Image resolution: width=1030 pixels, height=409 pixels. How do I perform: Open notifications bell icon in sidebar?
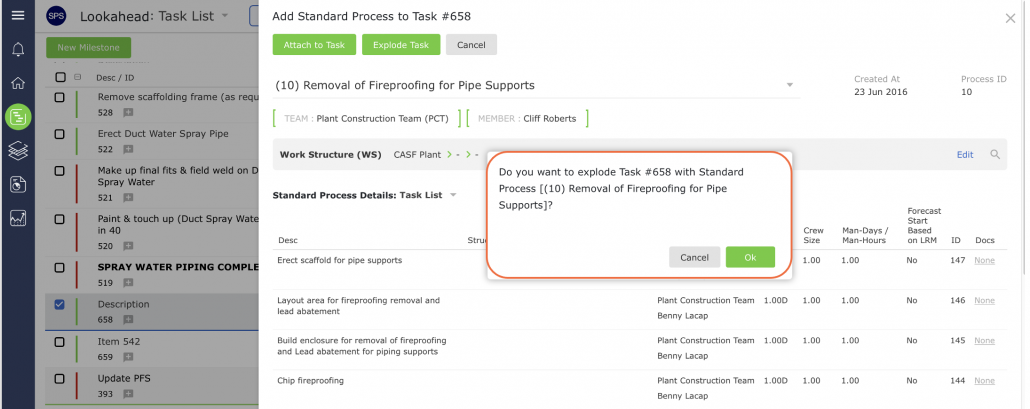click(x=18, y=49)
